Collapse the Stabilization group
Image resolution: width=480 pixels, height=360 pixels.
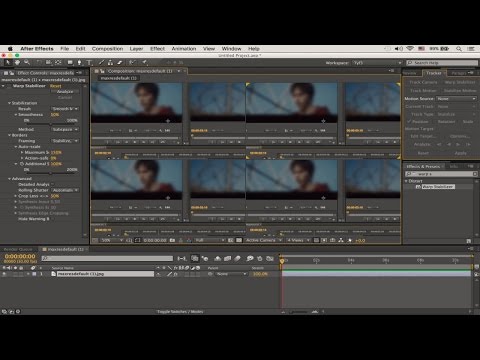pos(9,103)
